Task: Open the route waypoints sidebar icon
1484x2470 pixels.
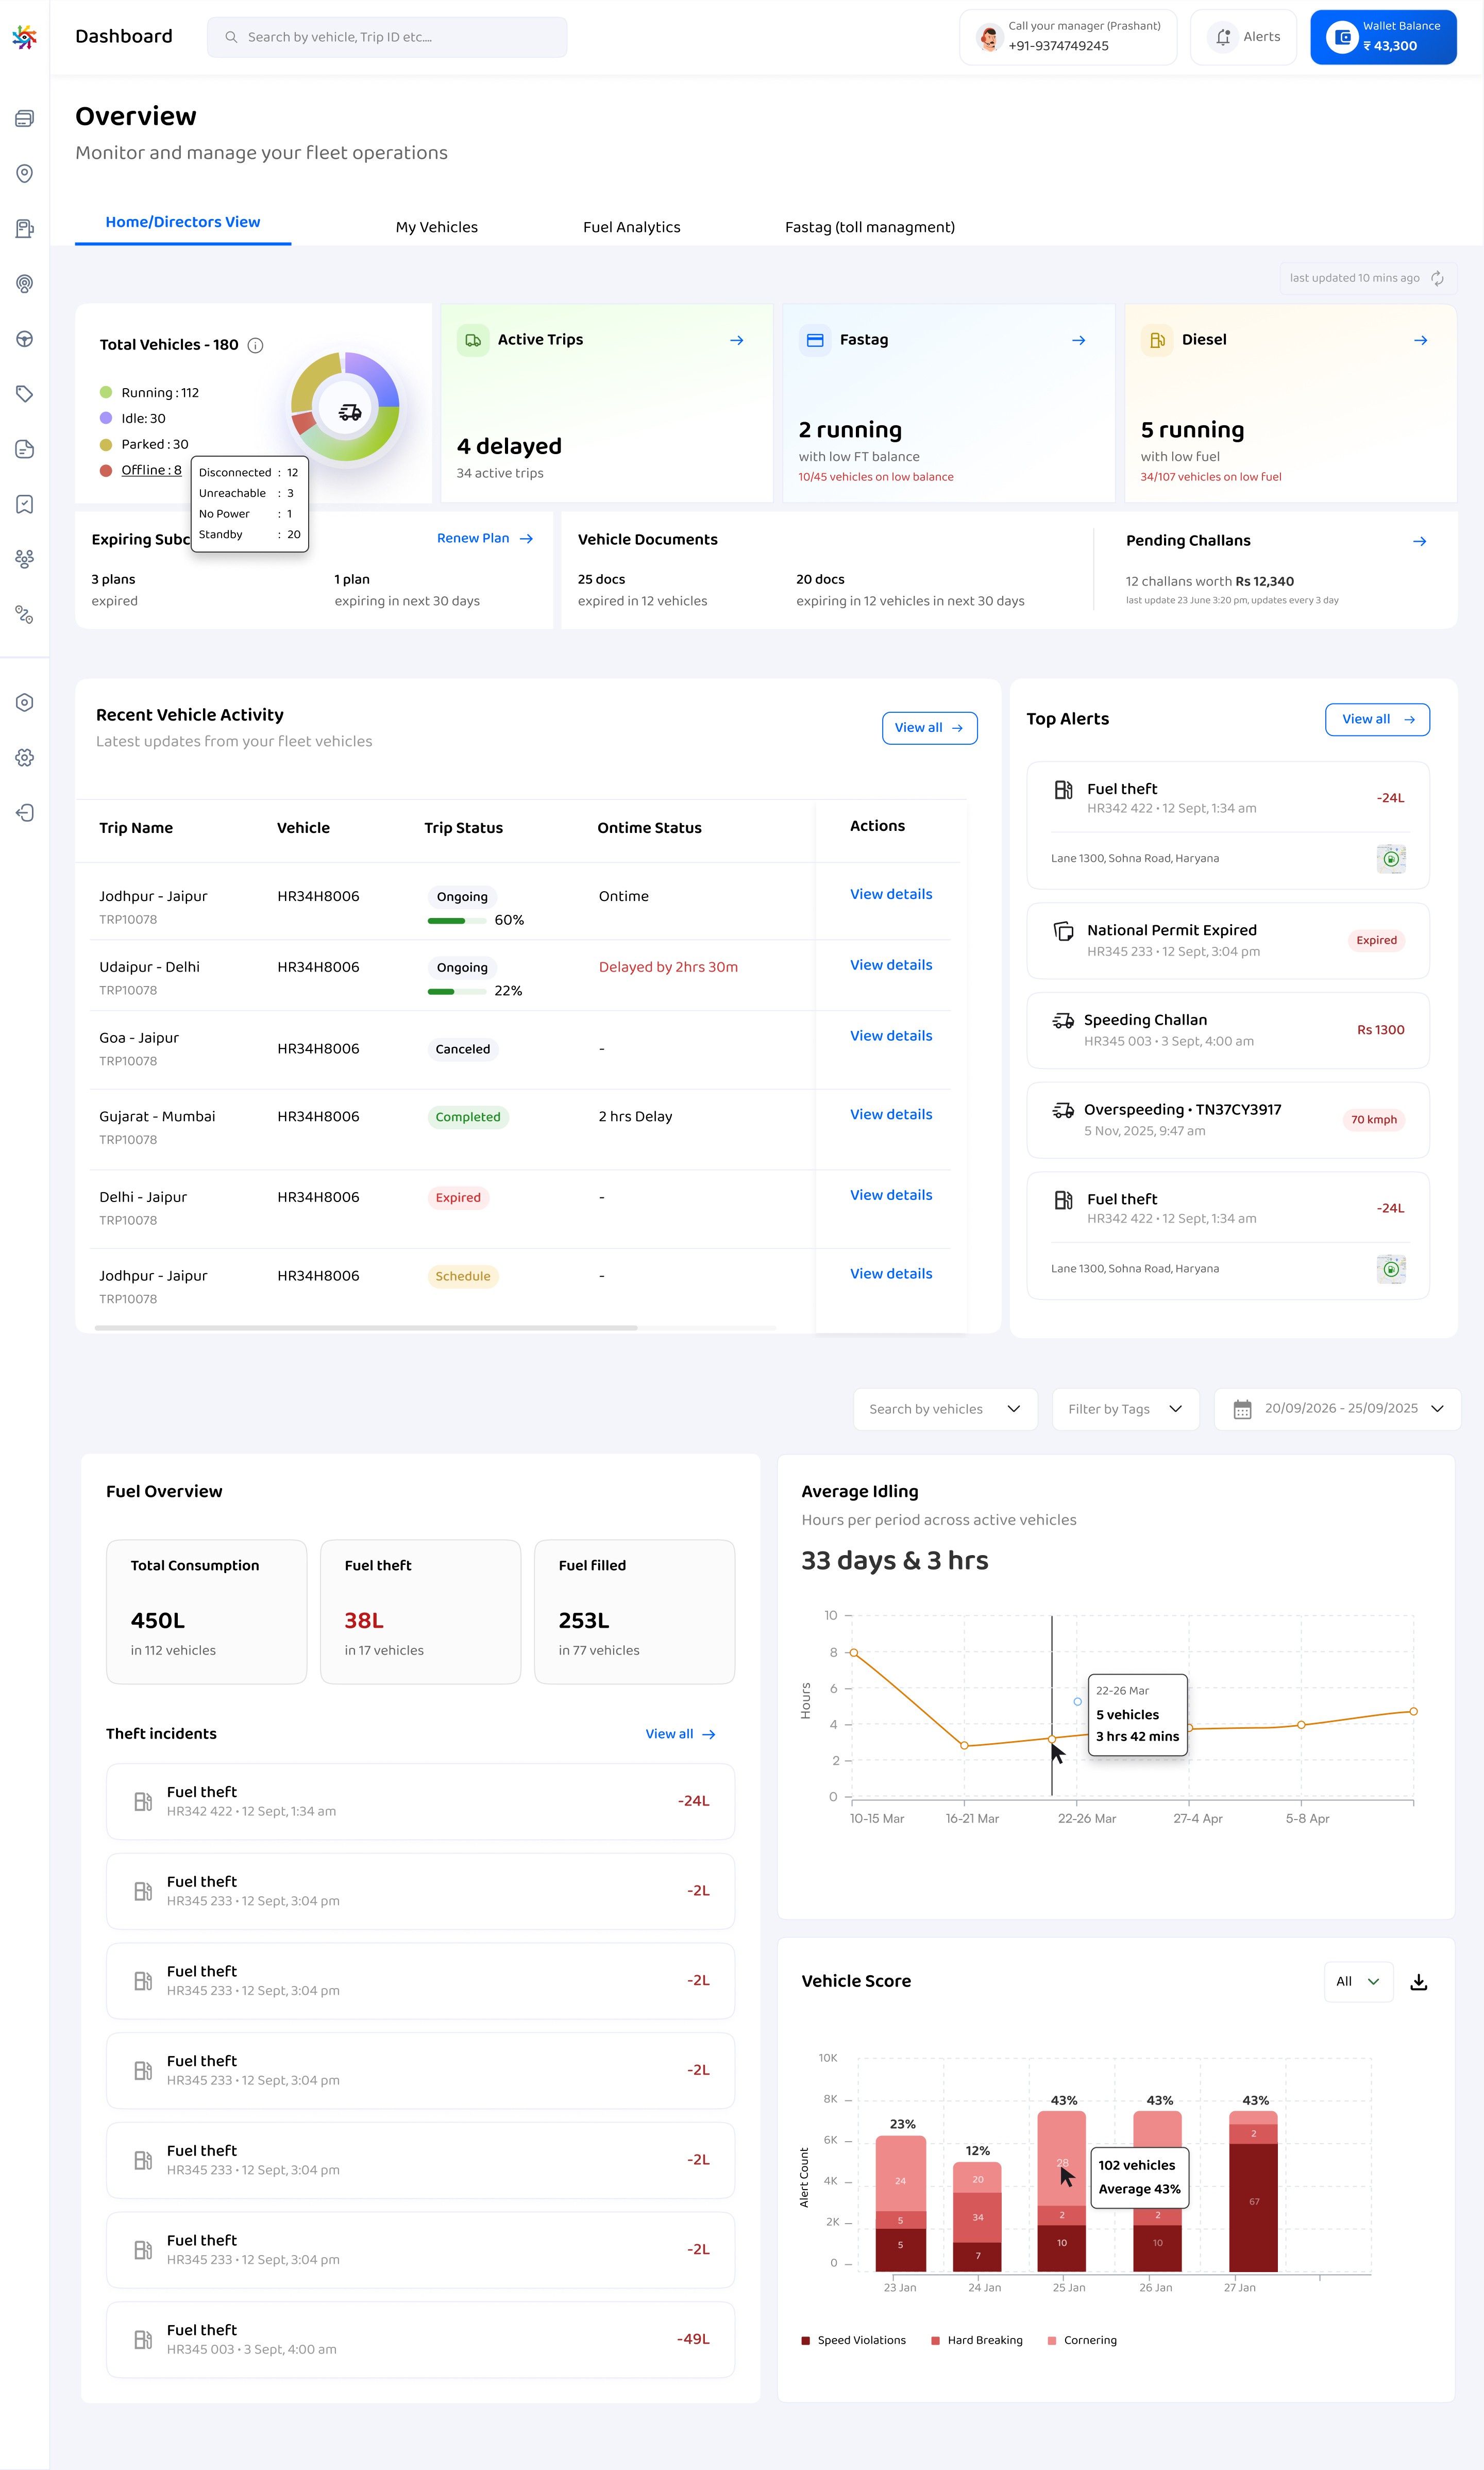Action: click(25, 614)
